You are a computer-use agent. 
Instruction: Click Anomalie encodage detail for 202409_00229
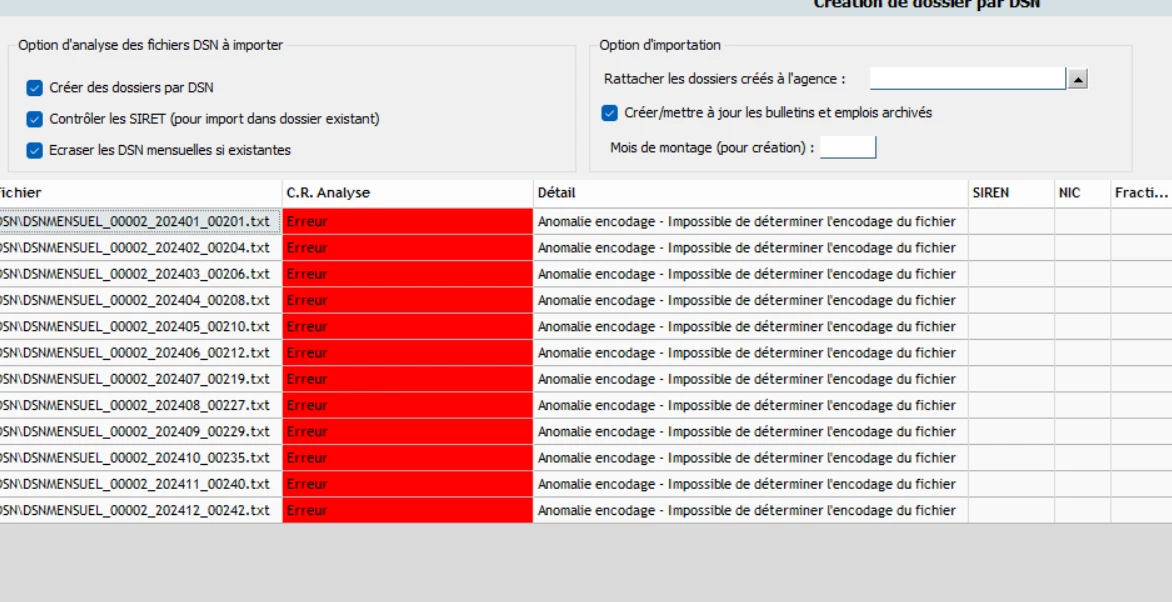click(750, 431)
